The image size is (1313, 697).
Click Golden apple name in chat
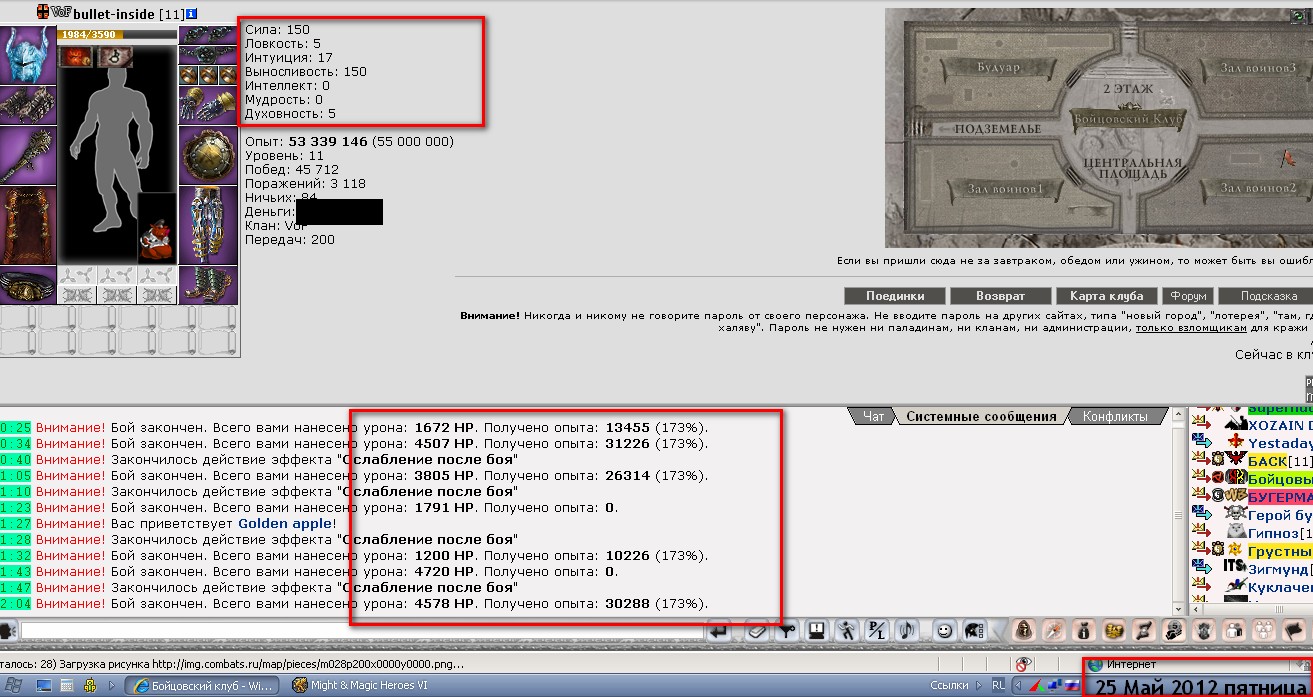tap(286, 523)
